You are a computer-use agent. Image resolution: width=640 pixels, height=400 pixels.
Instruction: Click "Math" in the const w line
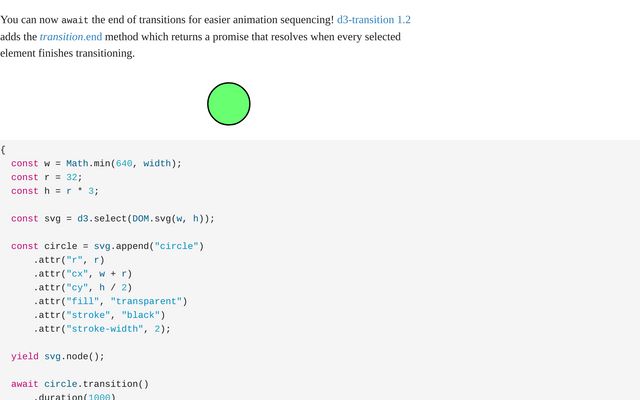click(78, 163)
